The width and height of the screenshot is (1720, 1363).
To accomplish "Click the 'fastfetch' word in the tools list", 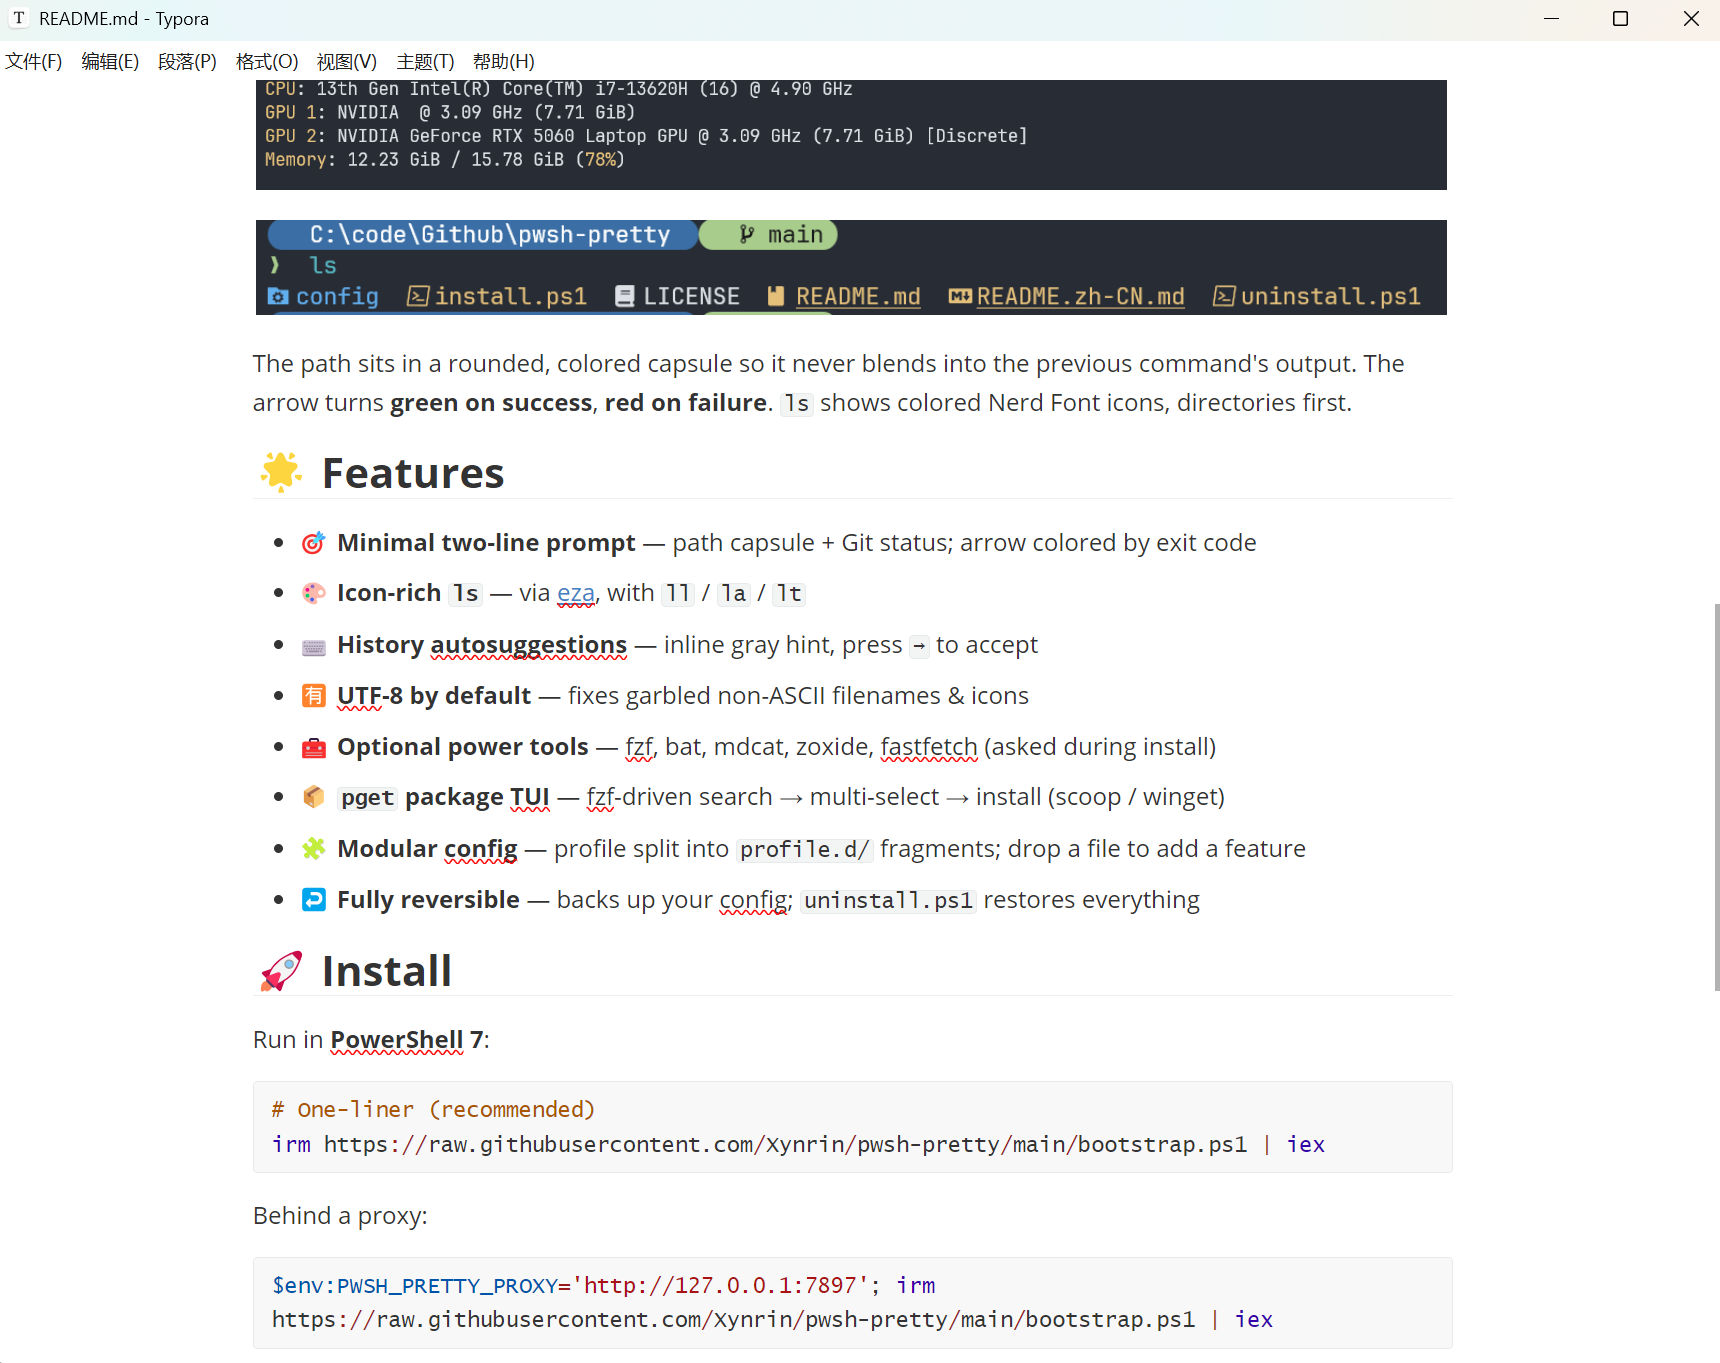I will click(x=929, y=747).
